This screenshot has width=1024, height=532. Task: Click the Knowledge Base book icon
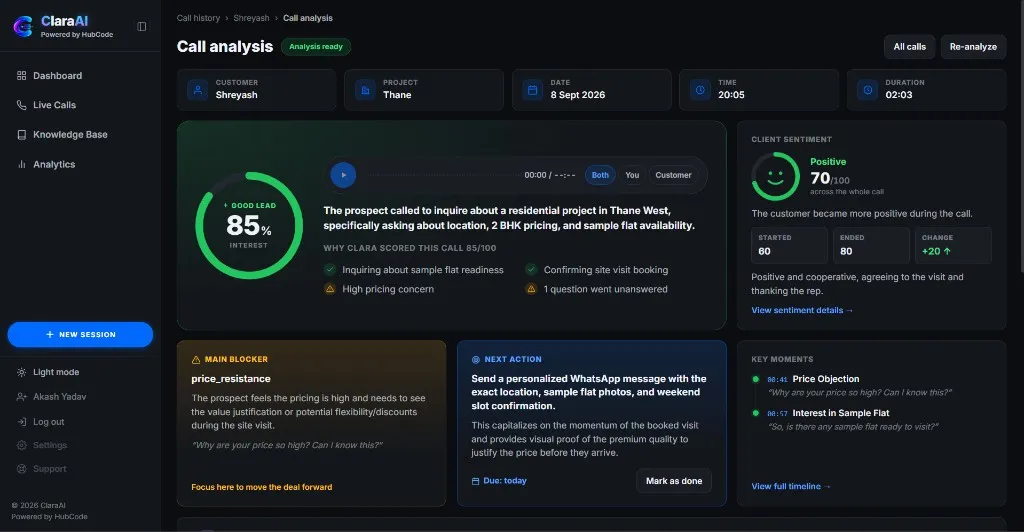22,134
